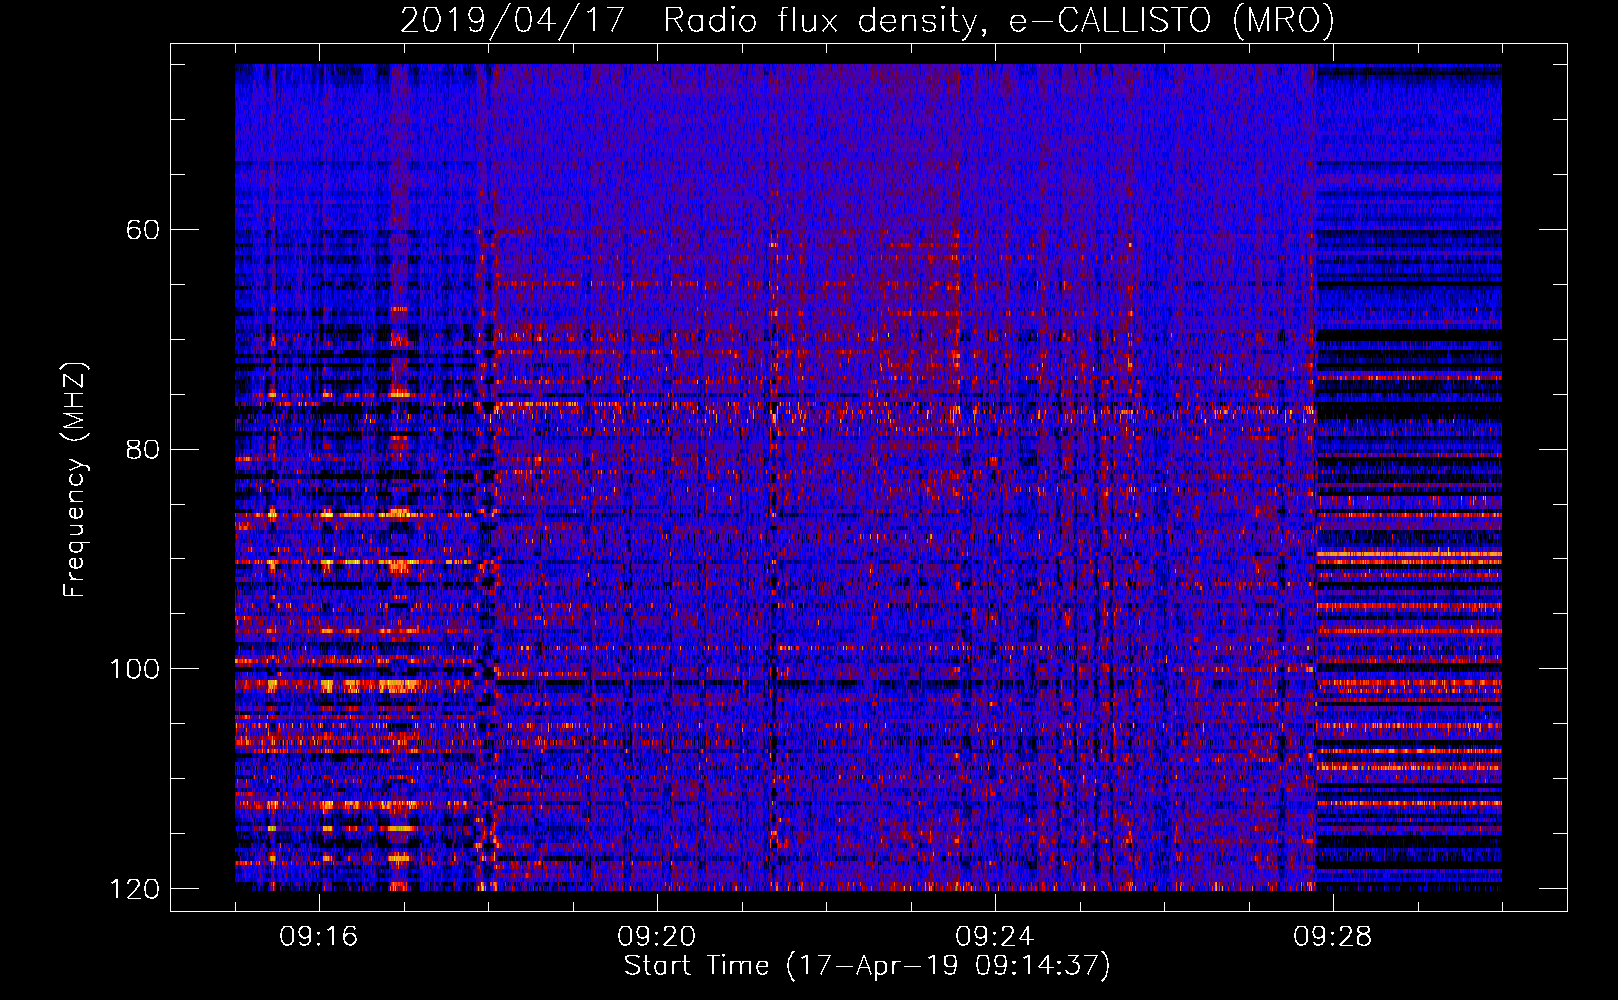Screen dimensions: 1618x1000
Task: Click the 80 frequency tick label
Action: point(143,449)
